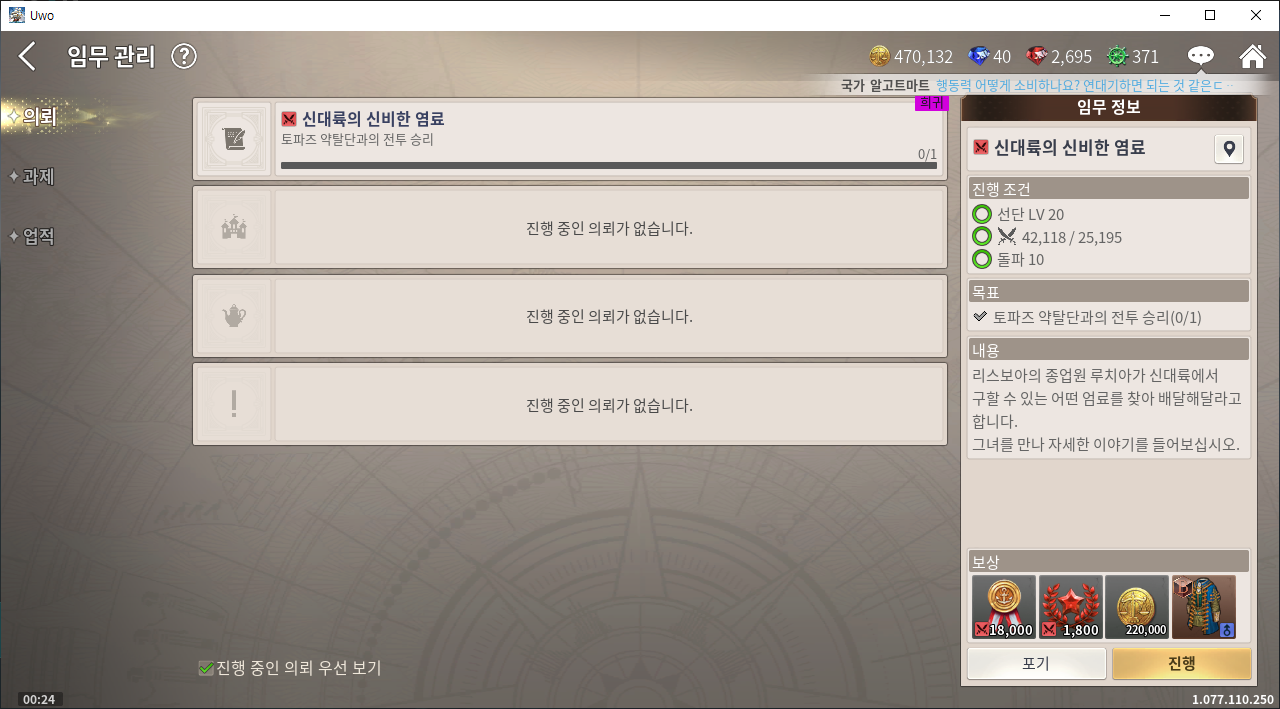Viewport: 1280px width, 709px height.
Task: Click the 임무 정보 panel header
Action: (x=1109, y=108)
